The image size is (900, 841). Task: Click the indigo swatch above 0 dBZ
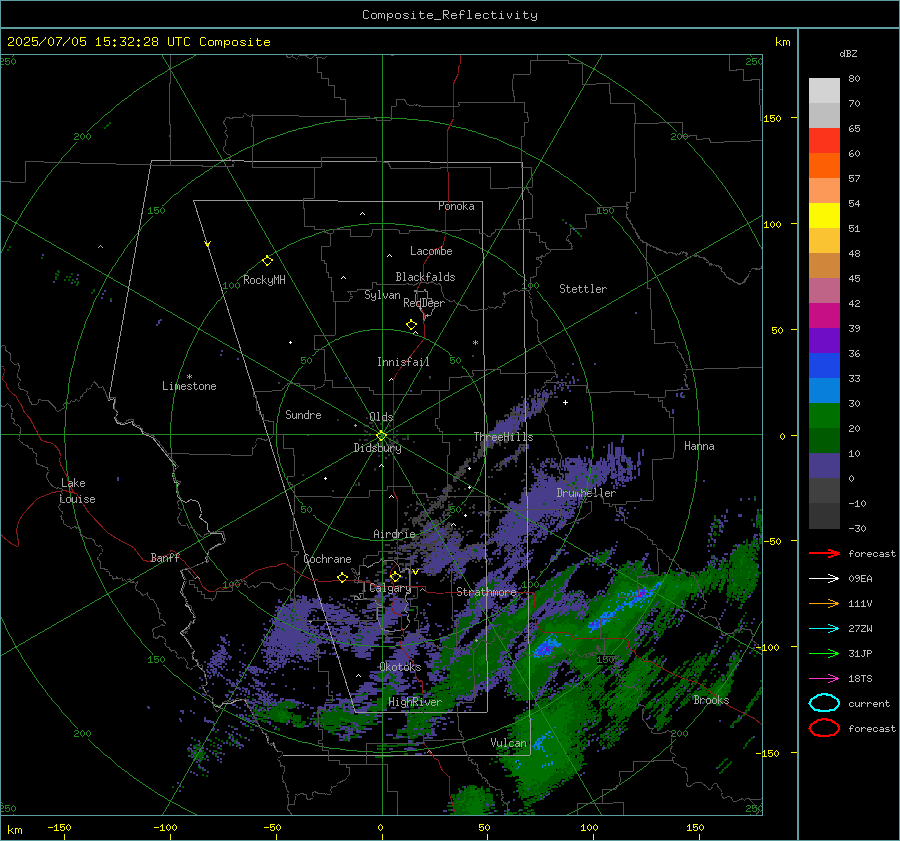(824, 466)
